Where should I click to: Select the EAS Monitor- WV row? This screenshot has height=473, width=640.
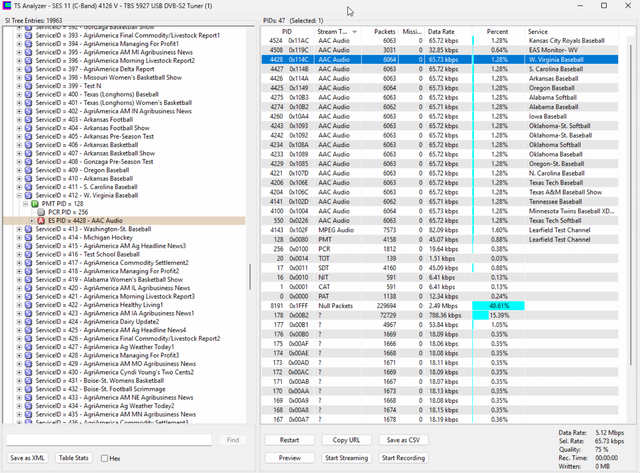[440, 50]
